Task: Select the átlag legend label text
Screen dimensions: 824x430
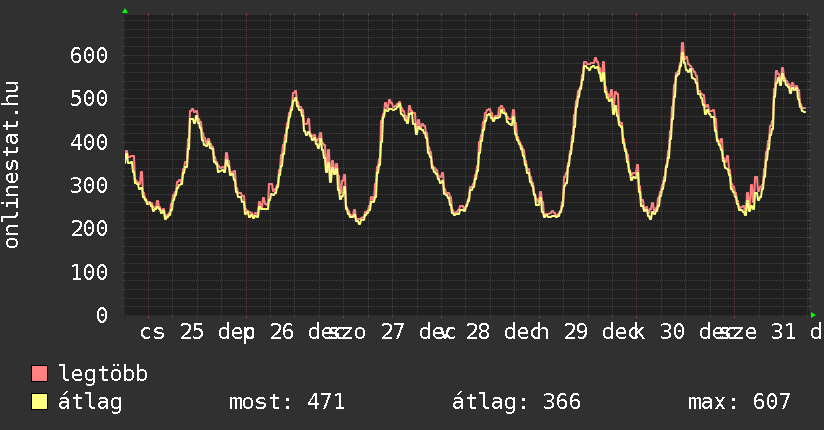Action: (x=90, y=402)
